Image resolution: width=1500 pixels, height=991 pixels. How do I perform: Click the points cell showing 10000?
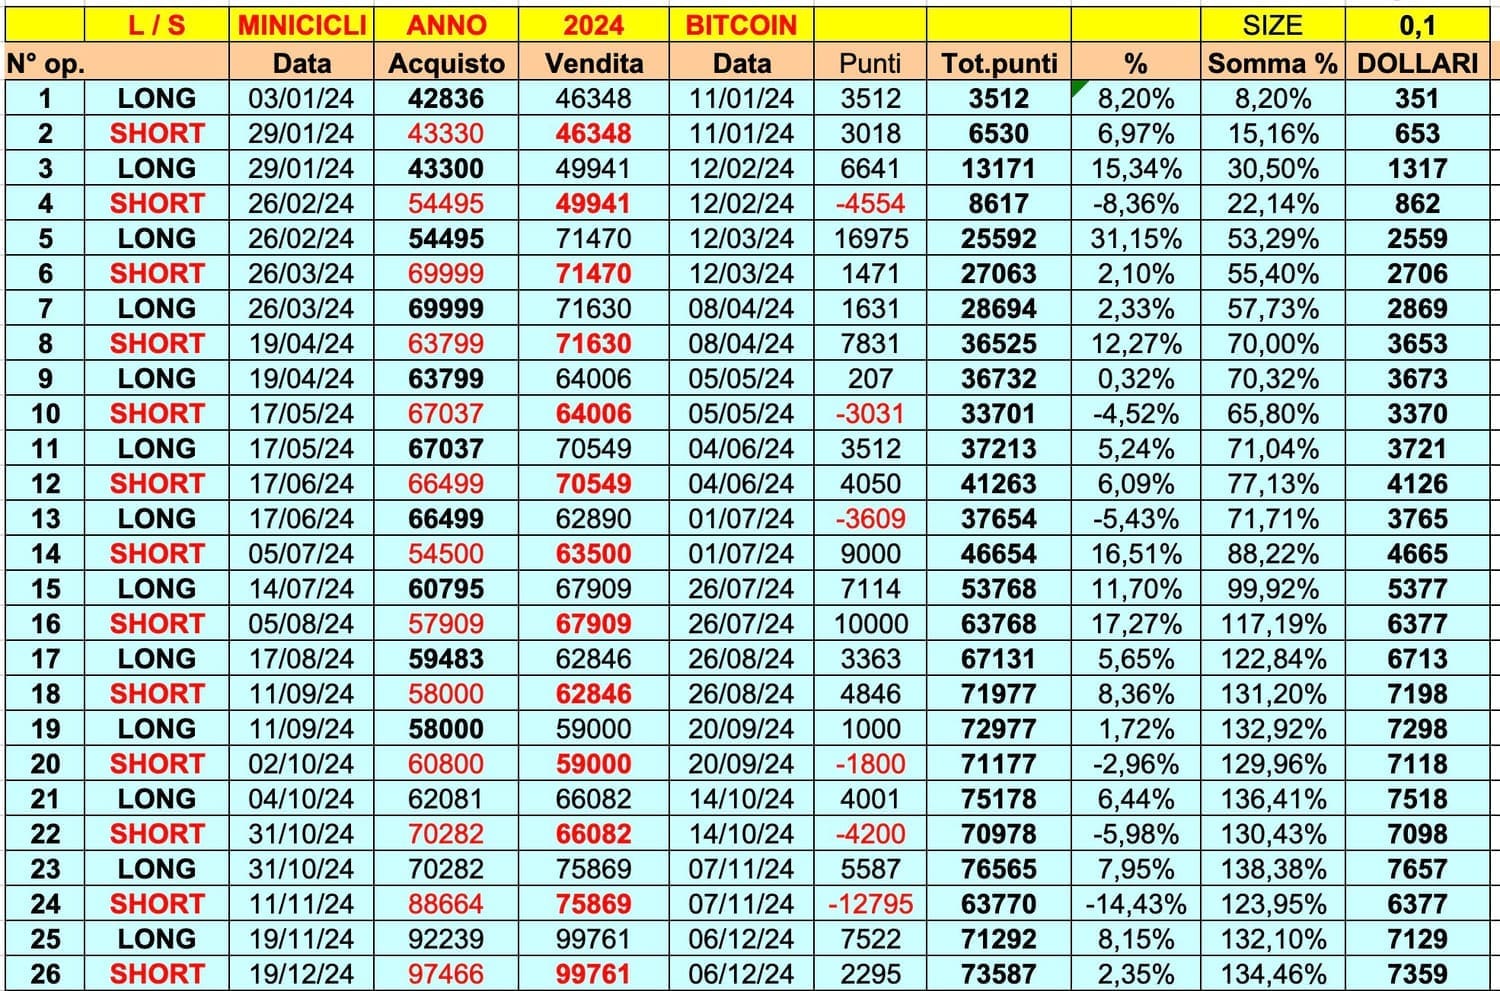(x=870, y=623)
